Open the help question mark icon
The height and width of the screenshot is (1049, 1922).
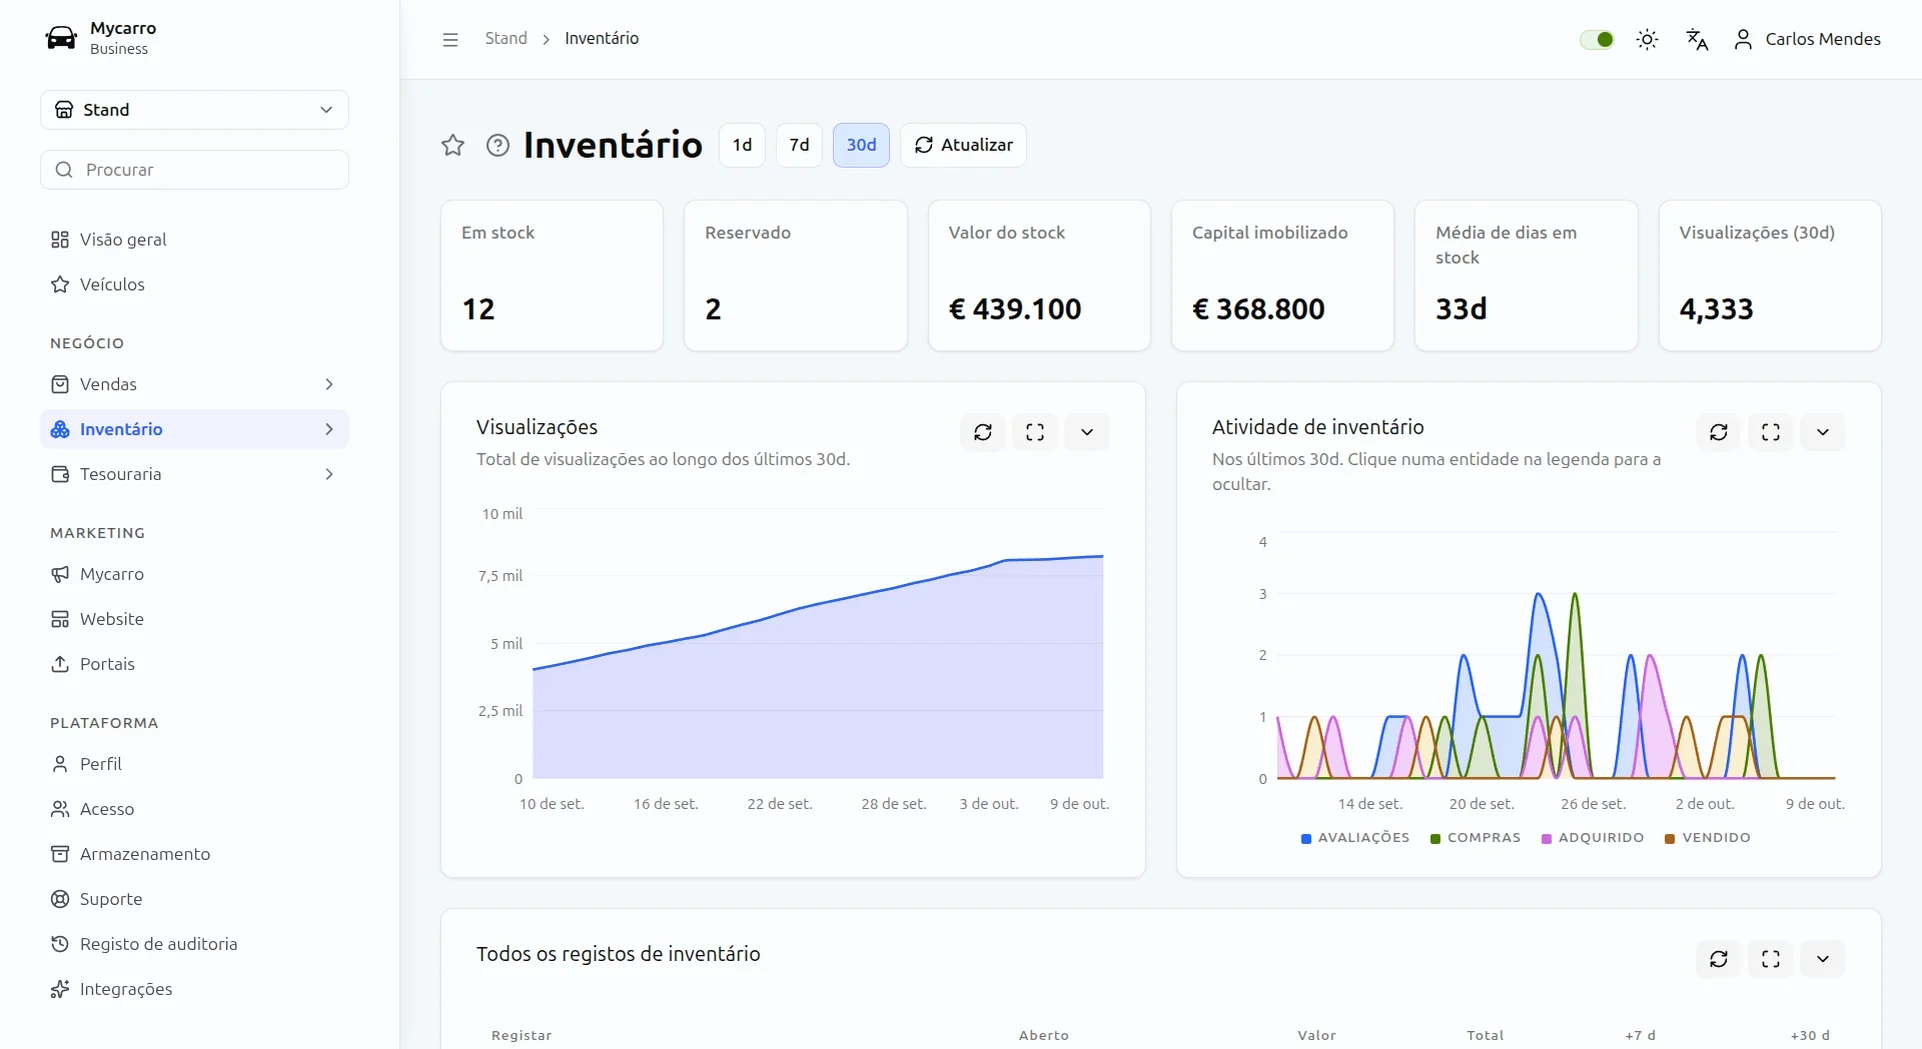[497, 145]
